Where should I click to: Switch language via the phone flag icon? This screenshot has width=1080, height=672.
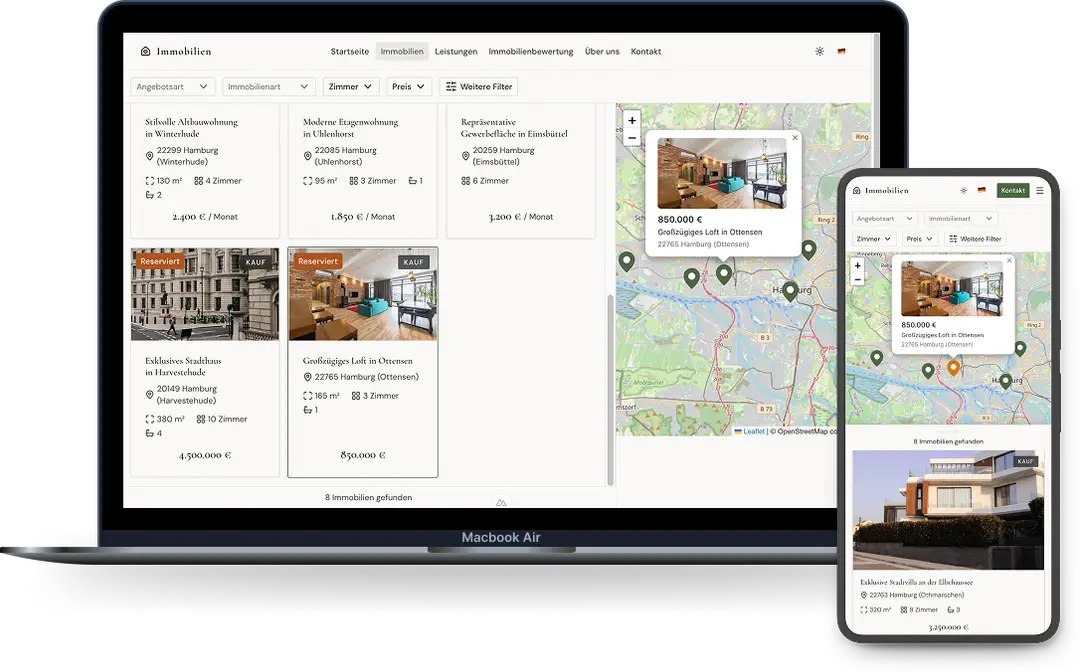[982, 190]
